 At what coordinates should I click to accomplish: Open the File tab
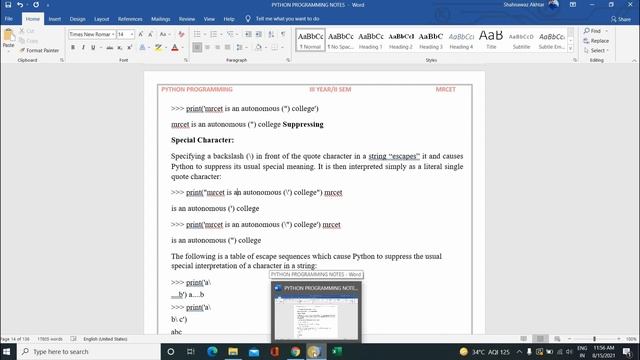click(x=9, y=19)
